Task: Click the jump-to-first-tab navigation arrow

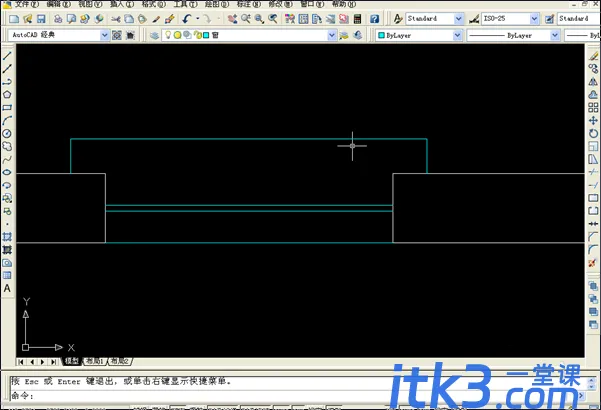Action: 21,361
